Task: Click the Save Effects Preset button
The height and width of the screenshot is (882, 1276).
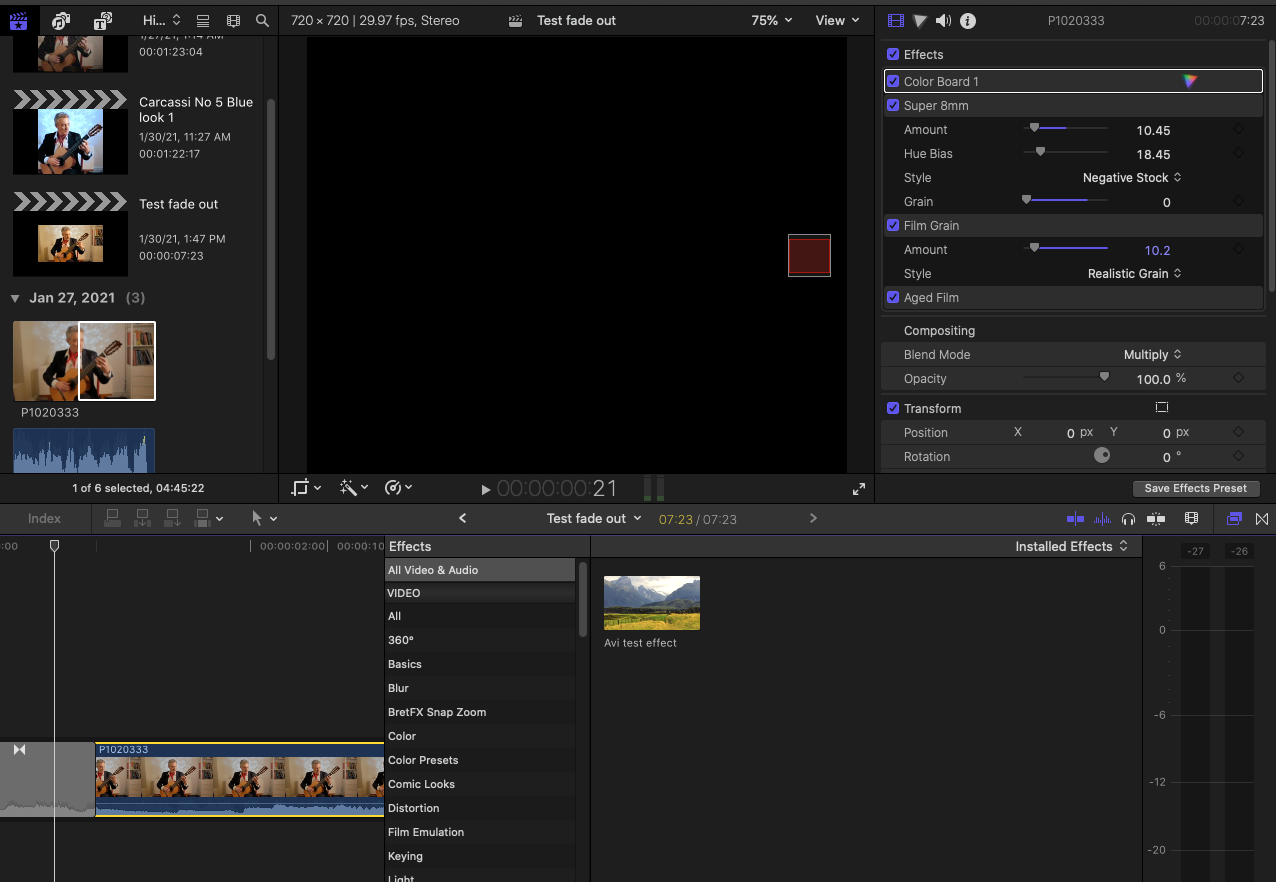Action: pos(1195,488)
